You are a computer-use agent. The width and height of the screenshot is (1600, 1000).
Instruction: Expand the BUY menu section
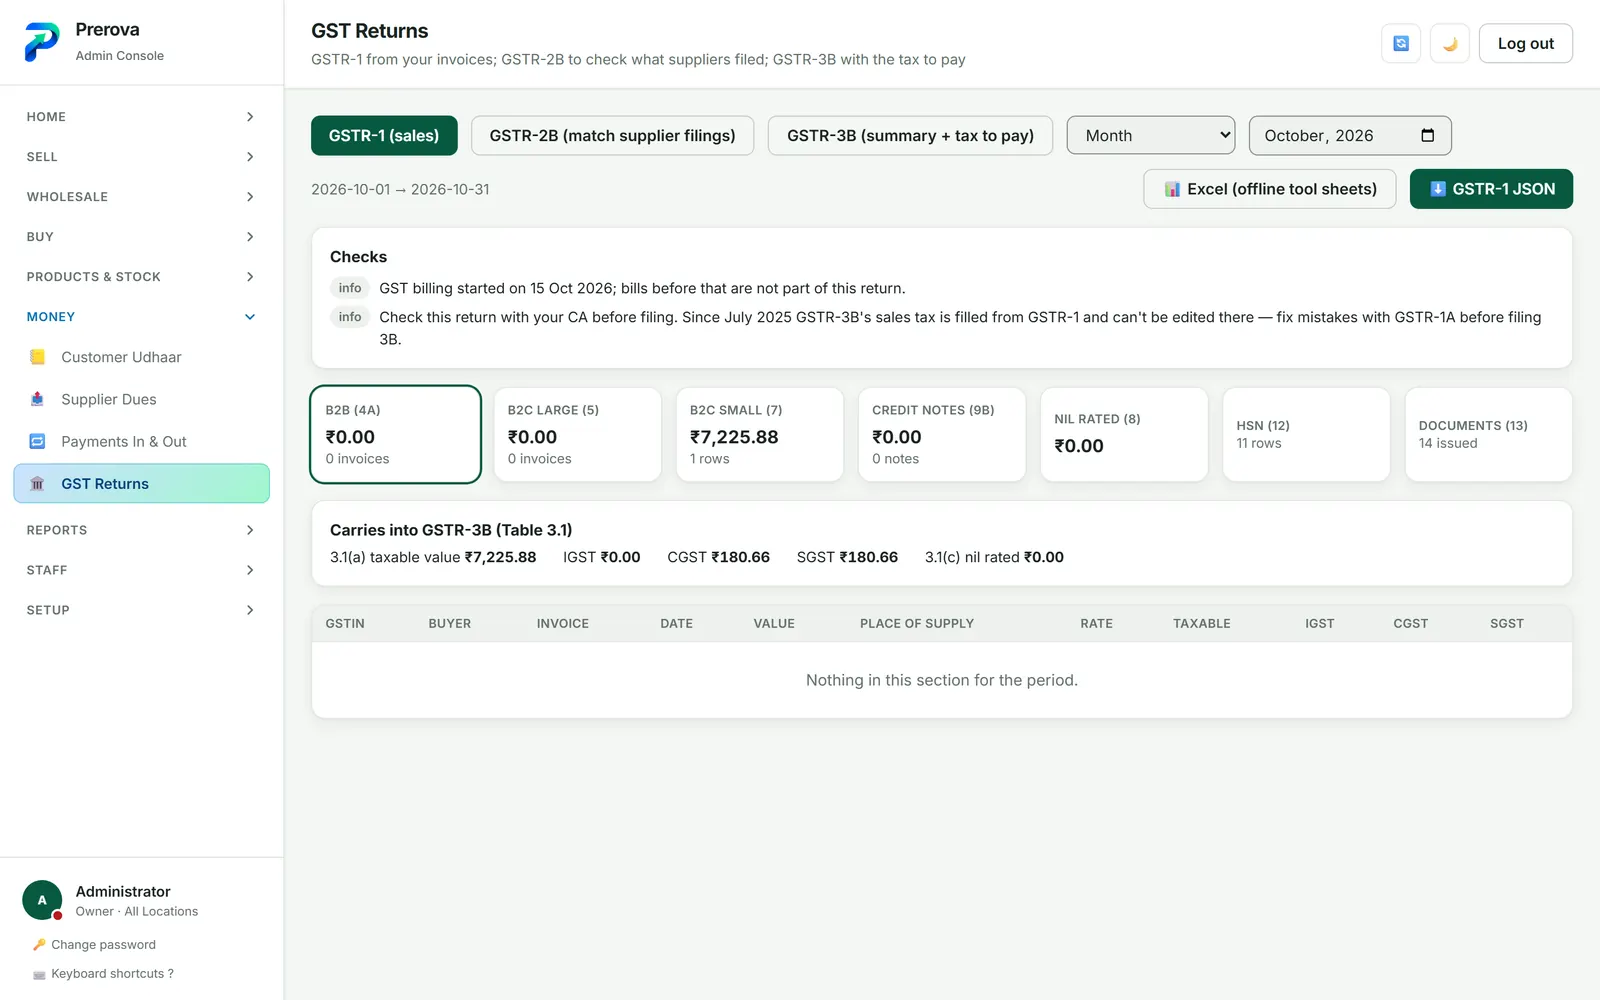[x=141, y=237]
